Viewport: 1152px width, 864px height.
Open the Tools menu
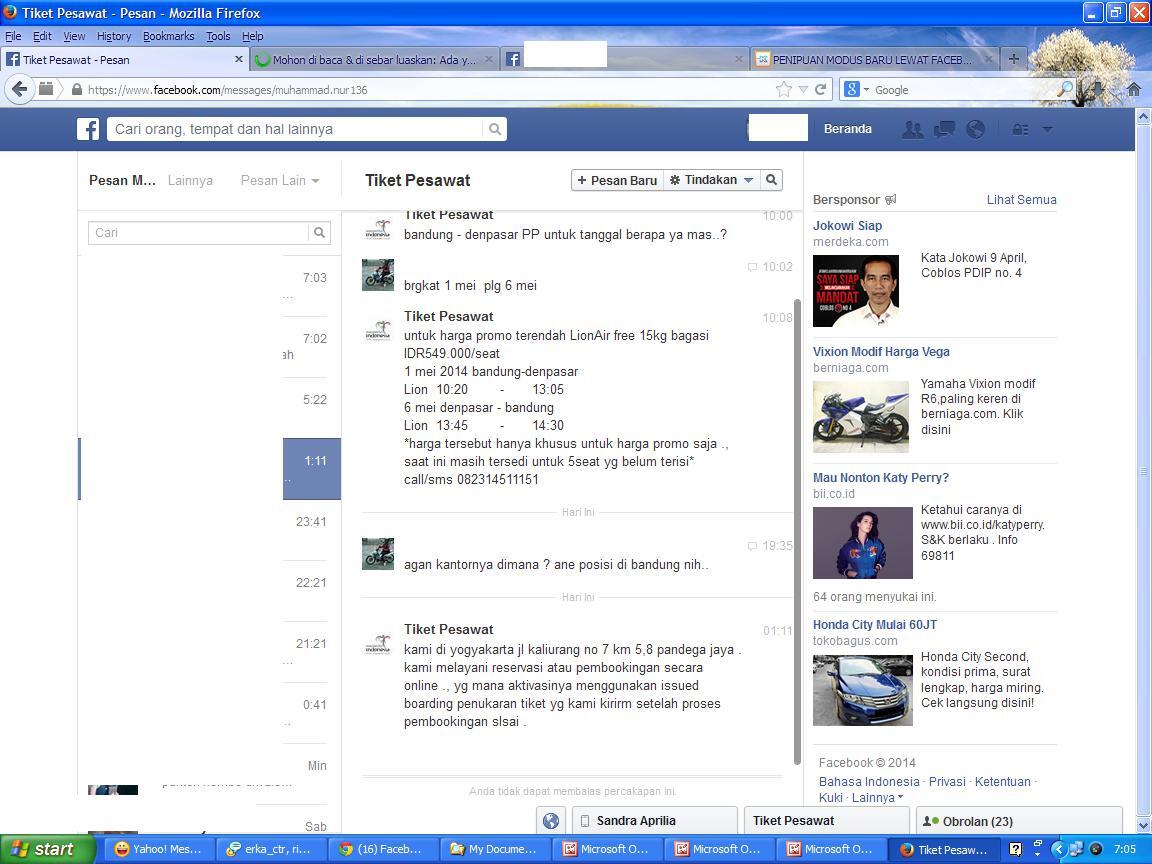(218, 36)
